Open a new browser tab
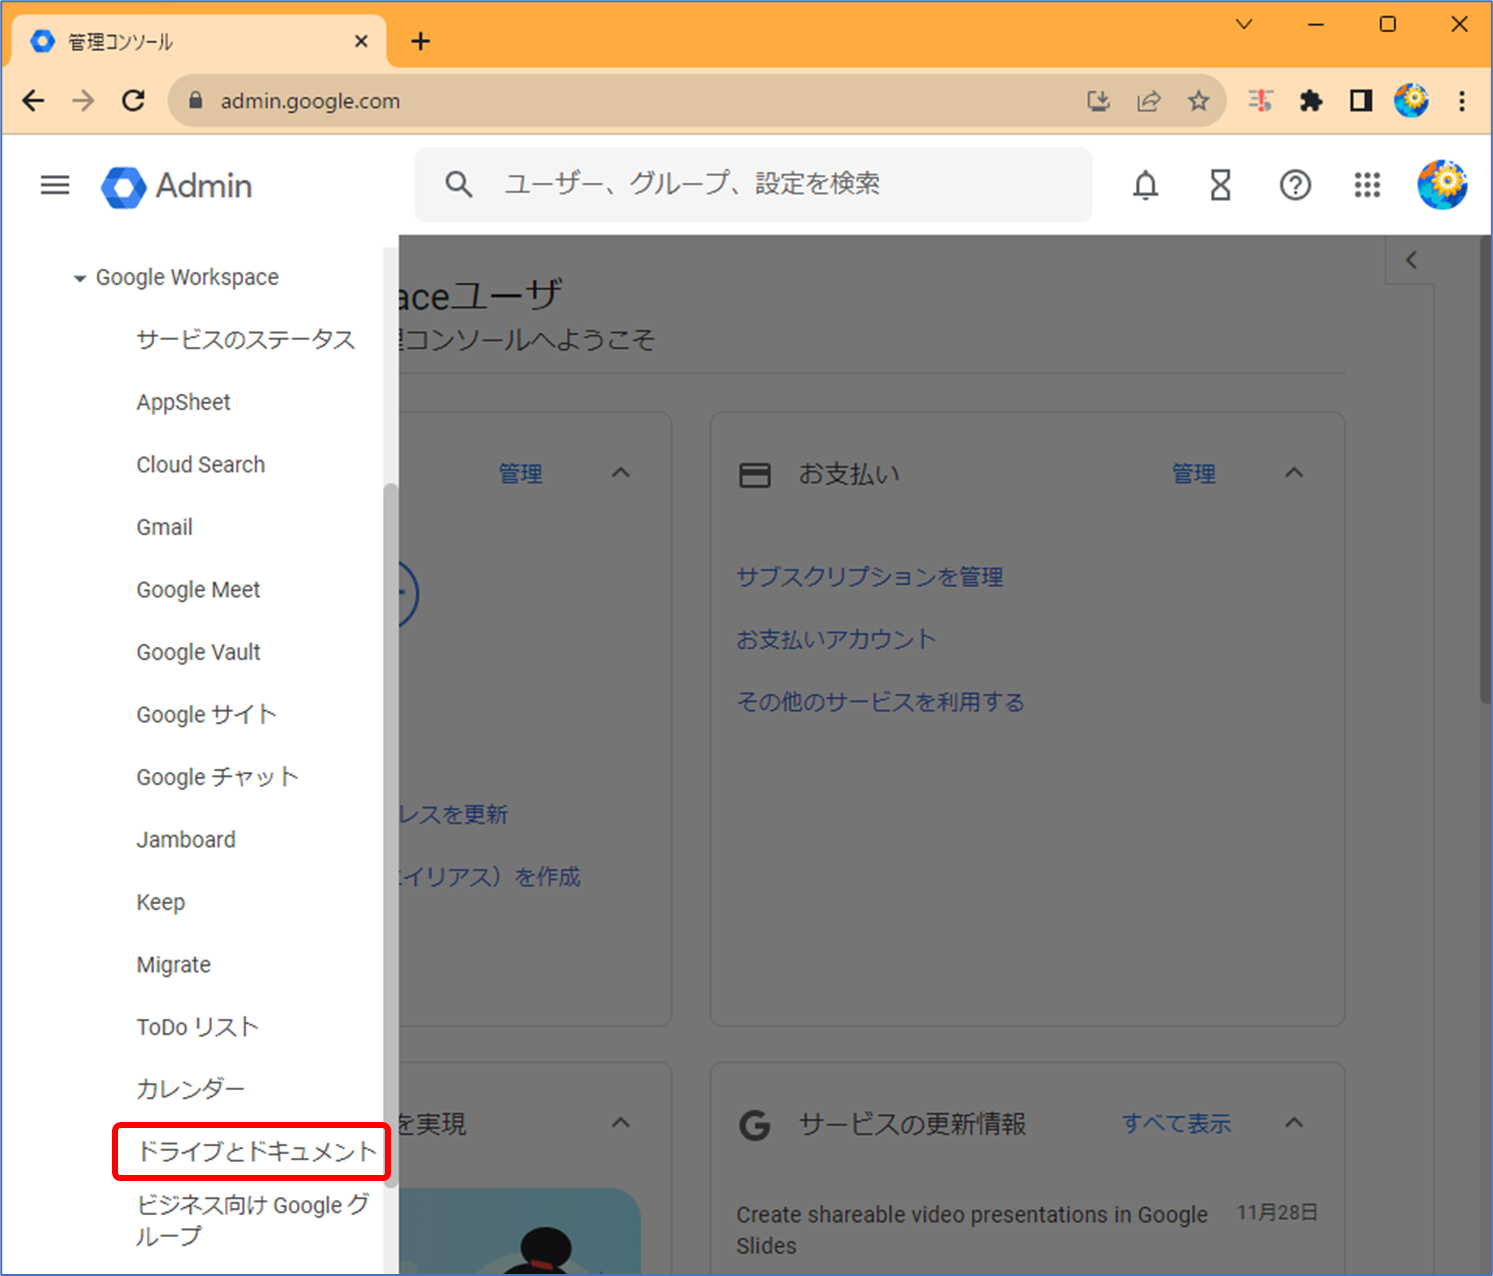 point(421,41)
